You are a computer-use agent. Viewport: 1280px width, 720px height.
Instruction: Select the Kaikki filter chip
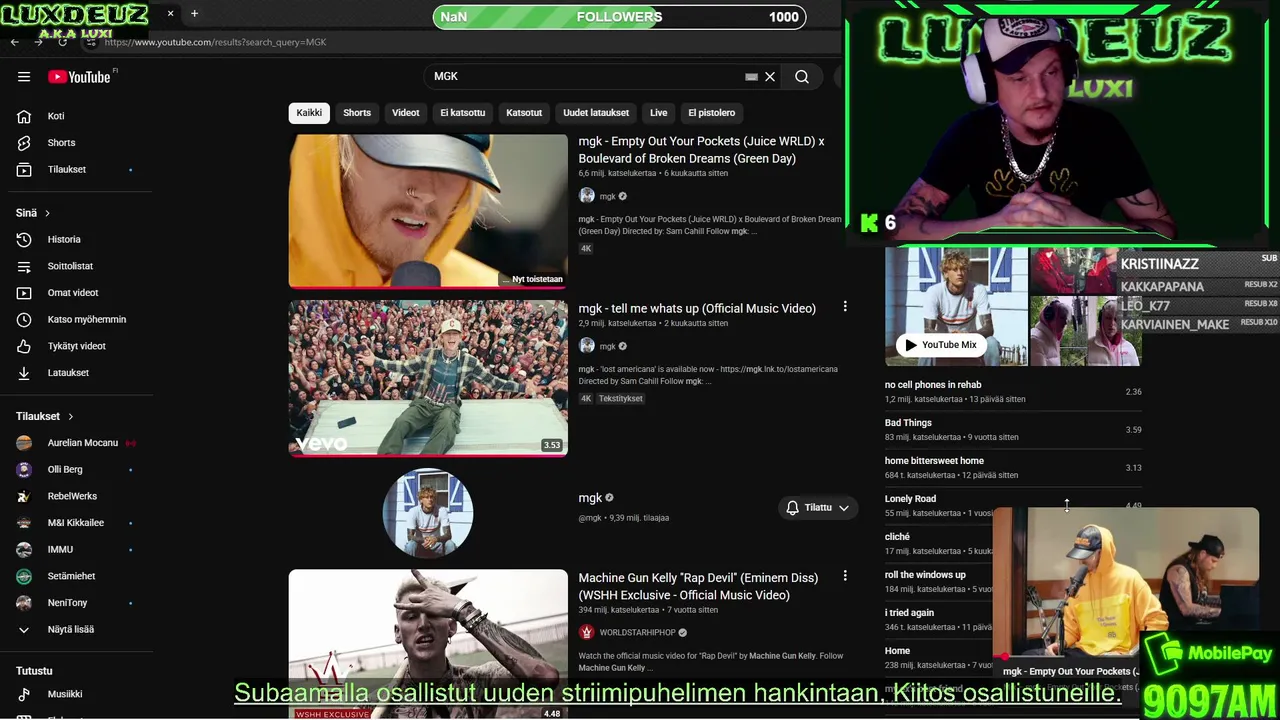click(309, 113)
